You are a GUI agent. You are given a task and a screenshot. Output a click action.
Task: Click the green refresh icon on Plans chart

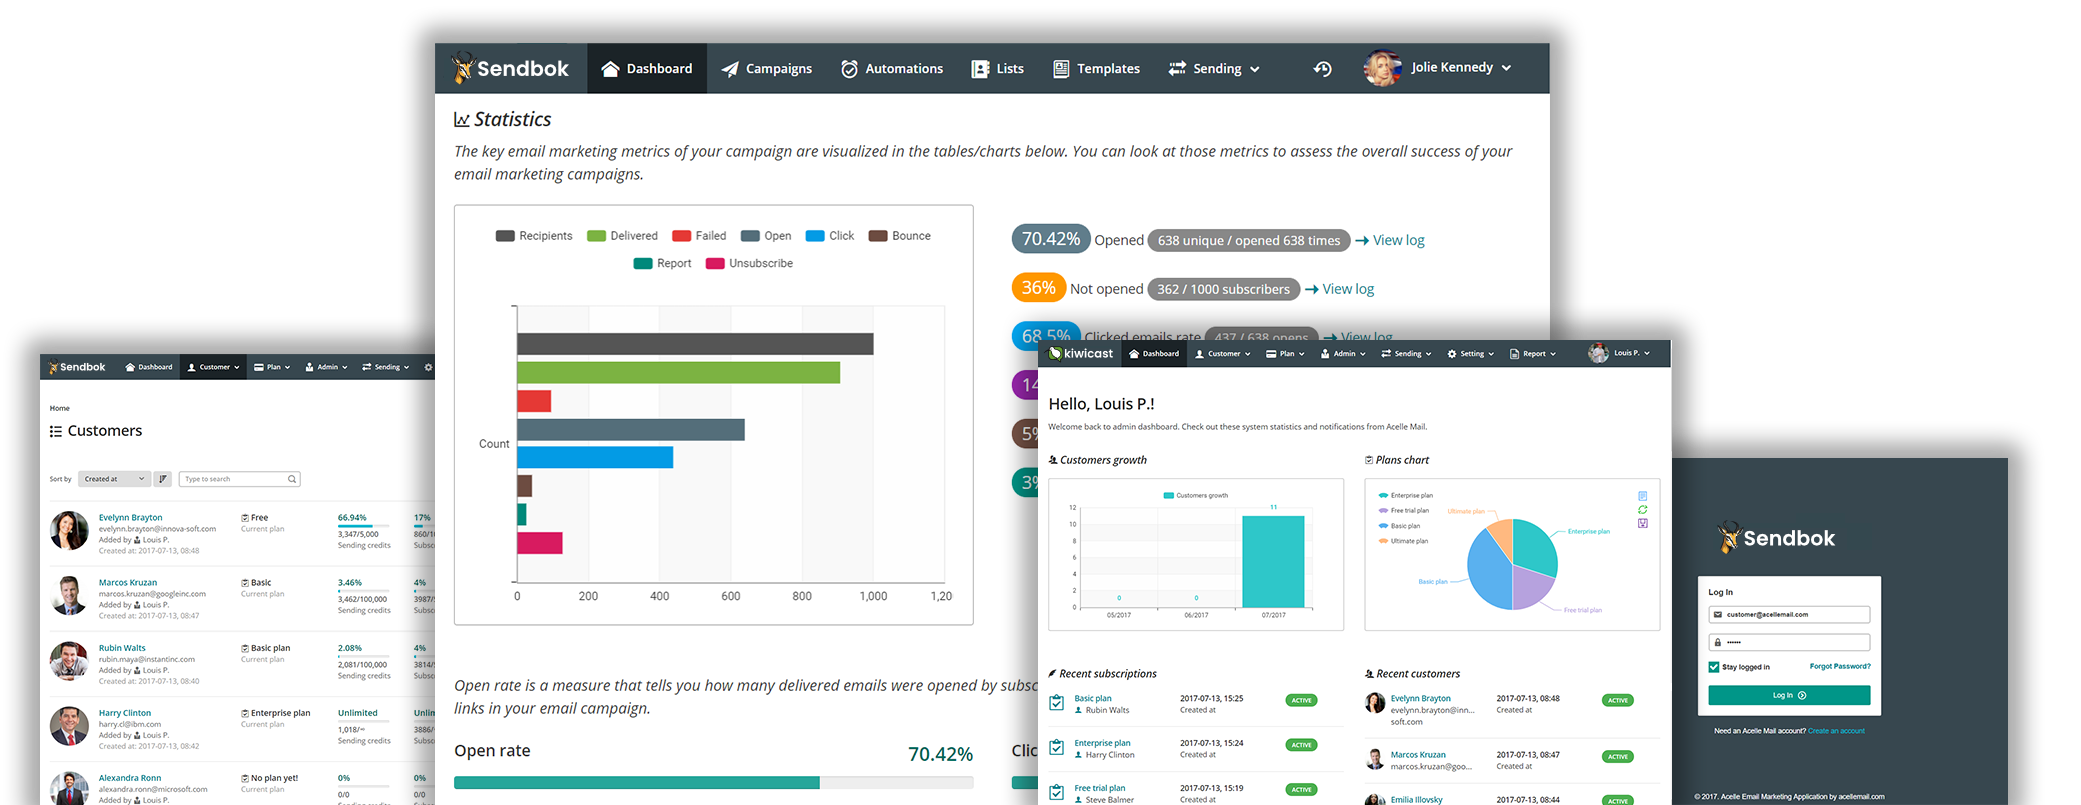1642,510
